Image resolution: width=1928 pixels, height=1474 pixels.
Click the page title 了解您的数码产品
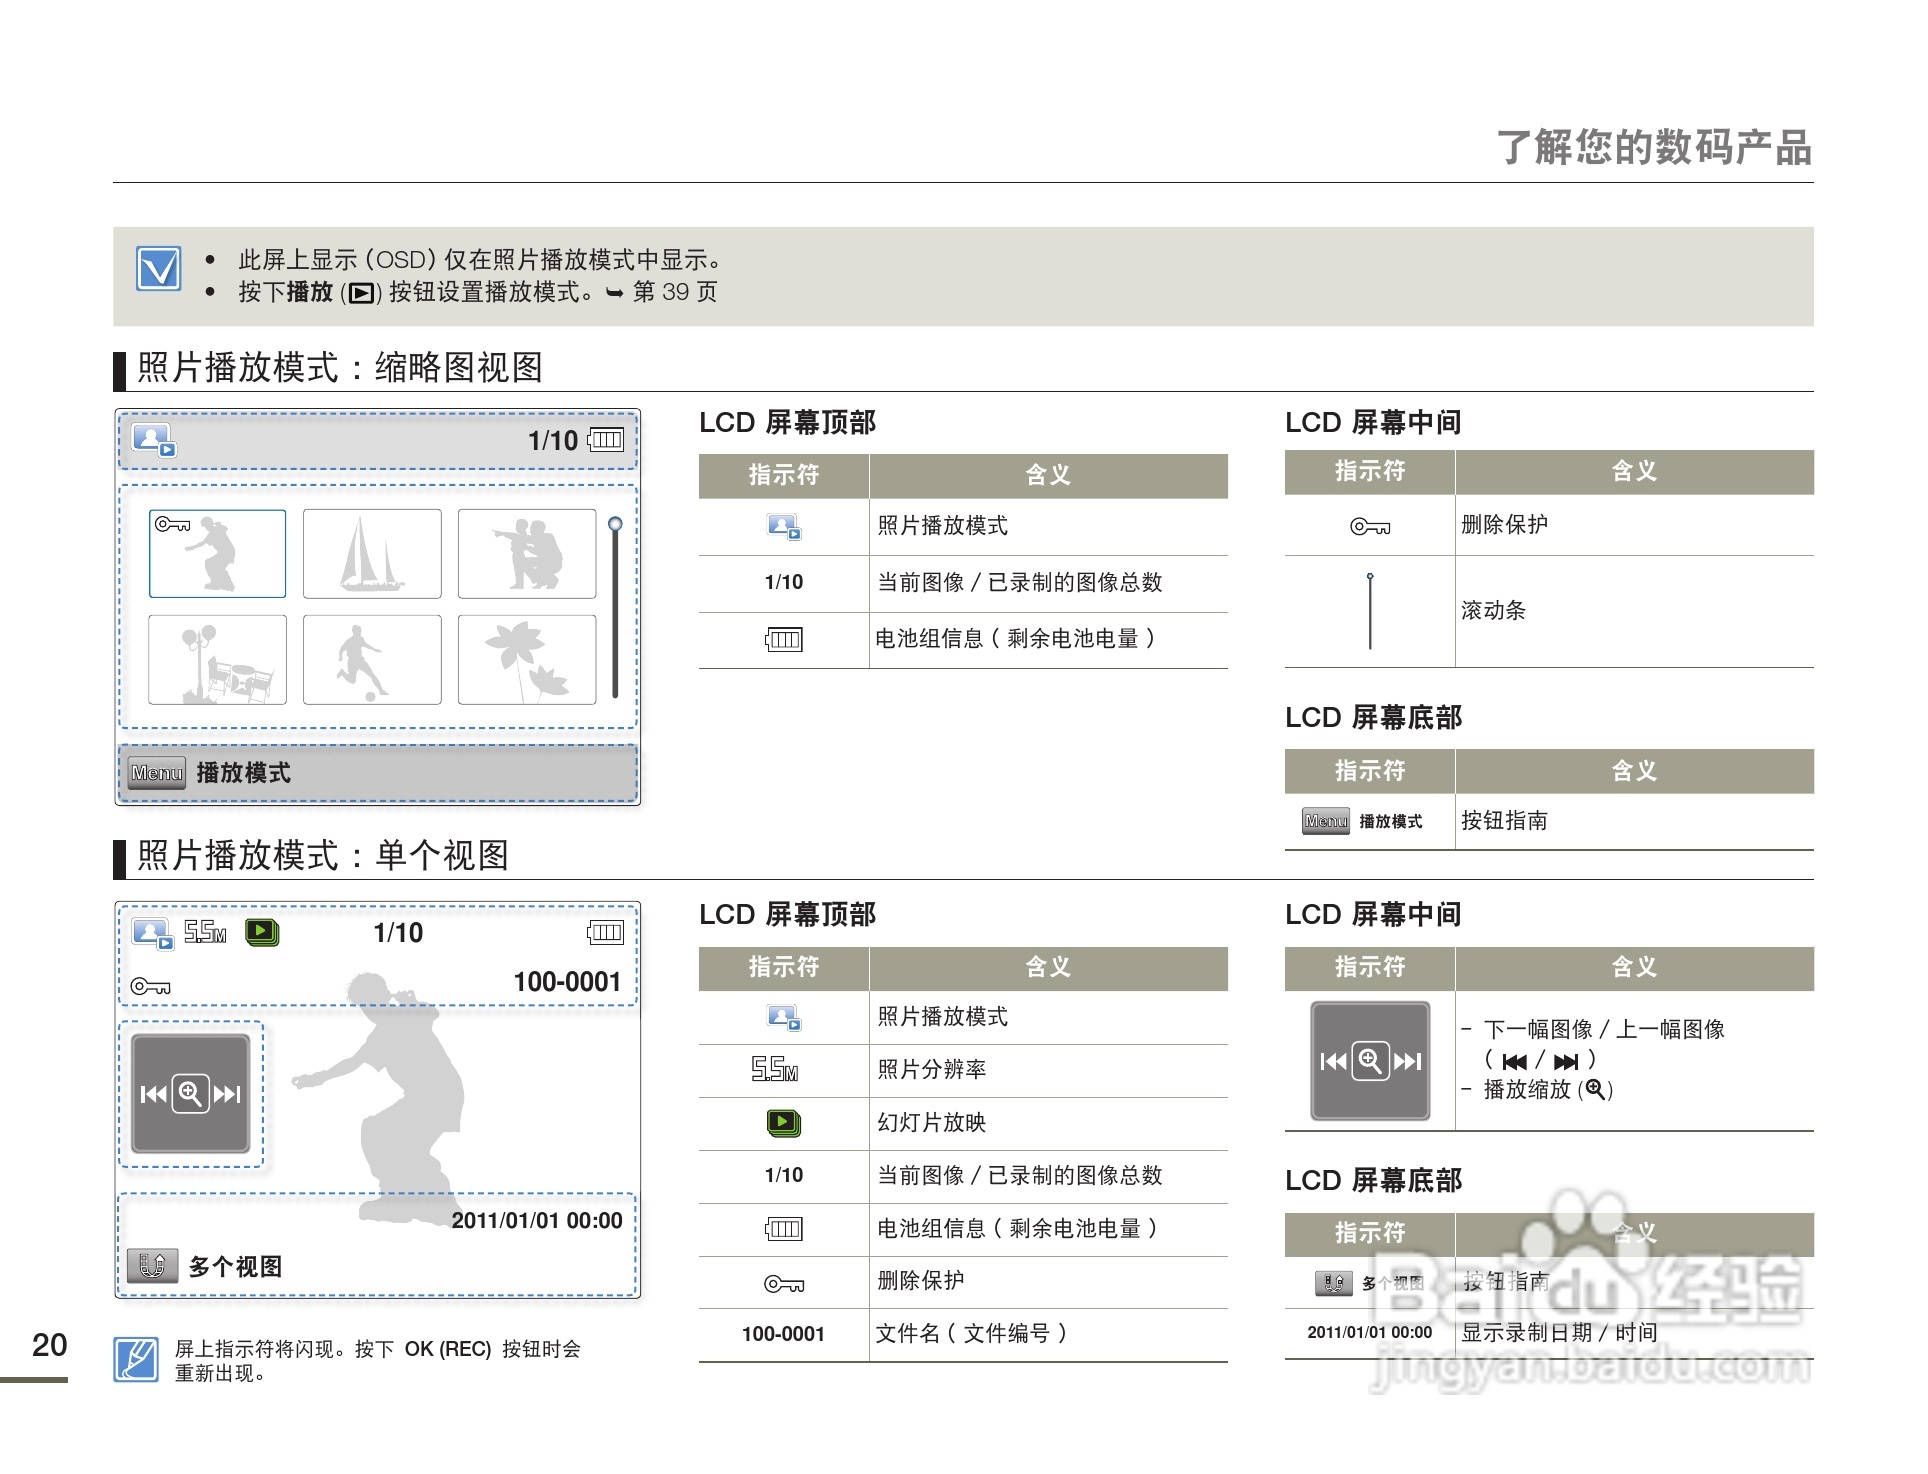tap(1654, 148)
